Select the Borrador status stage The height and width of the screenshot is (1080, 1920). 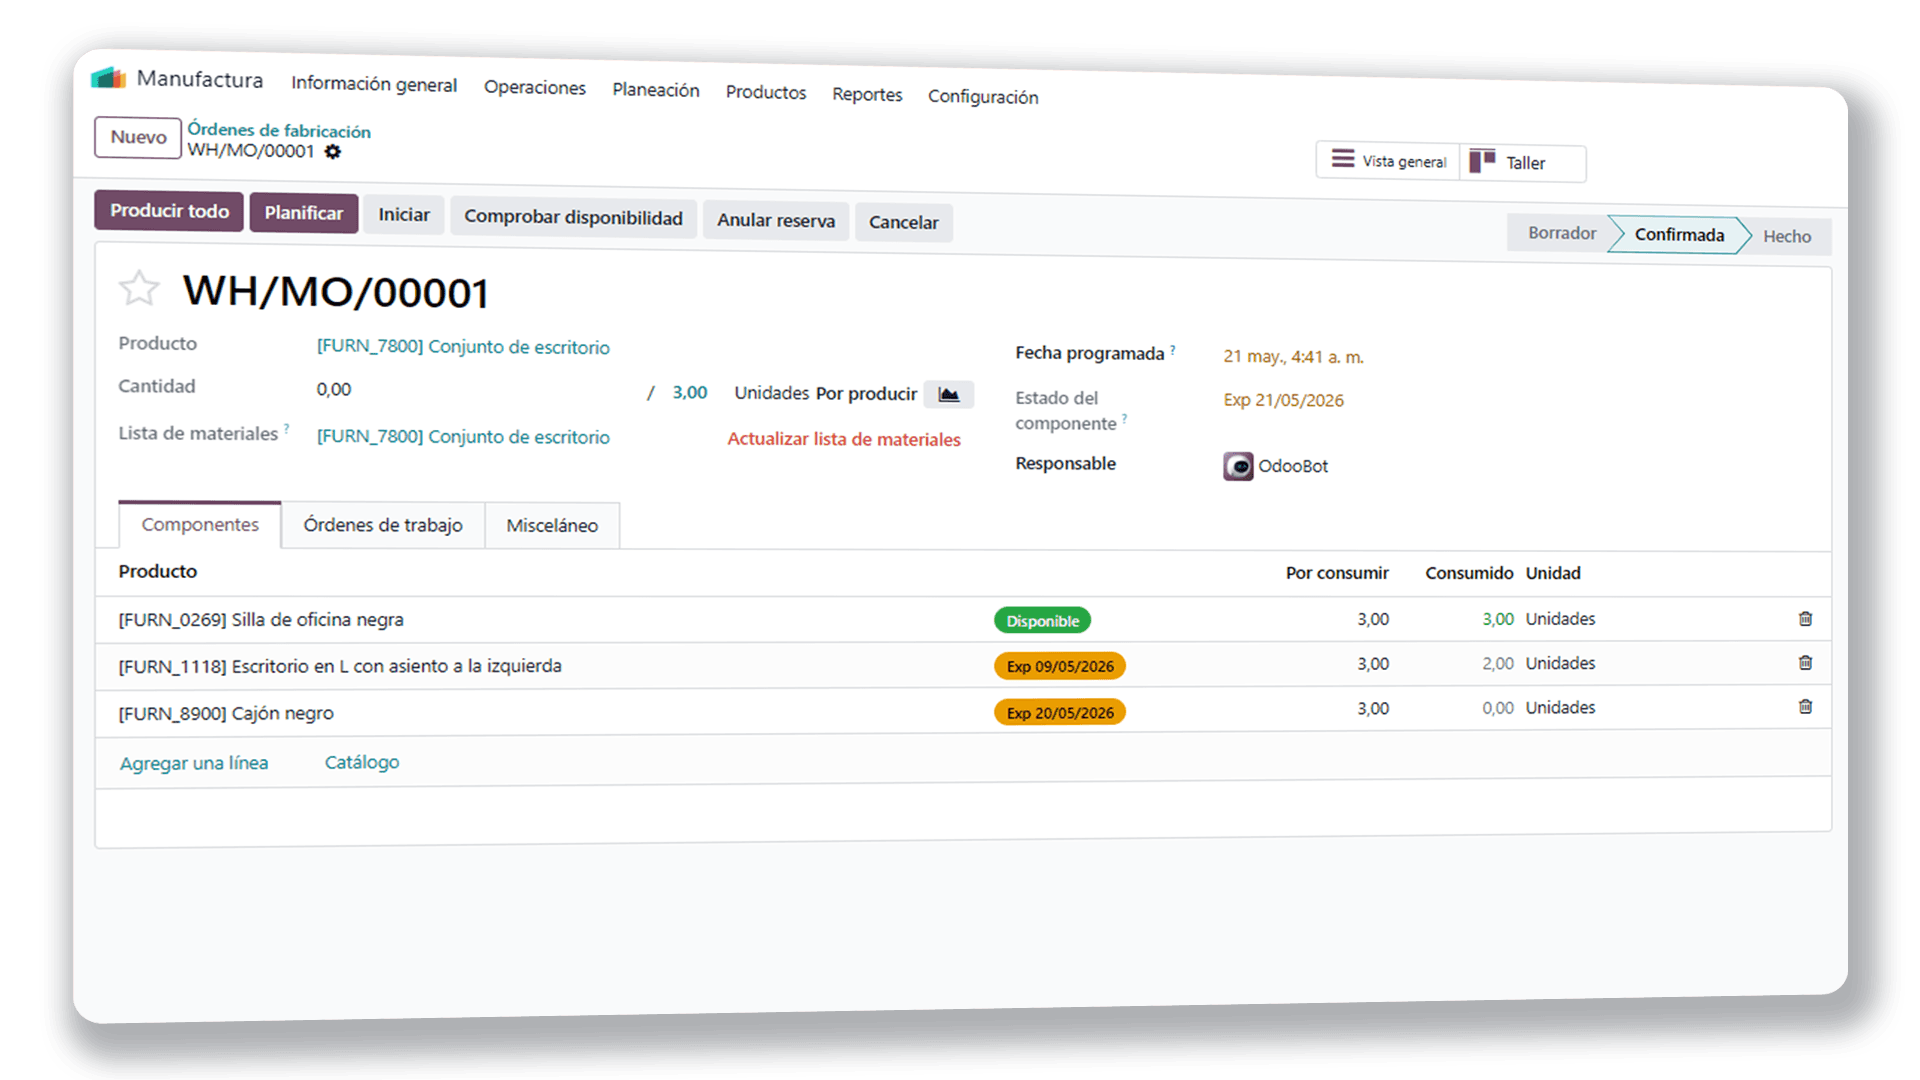point(1561,233)
